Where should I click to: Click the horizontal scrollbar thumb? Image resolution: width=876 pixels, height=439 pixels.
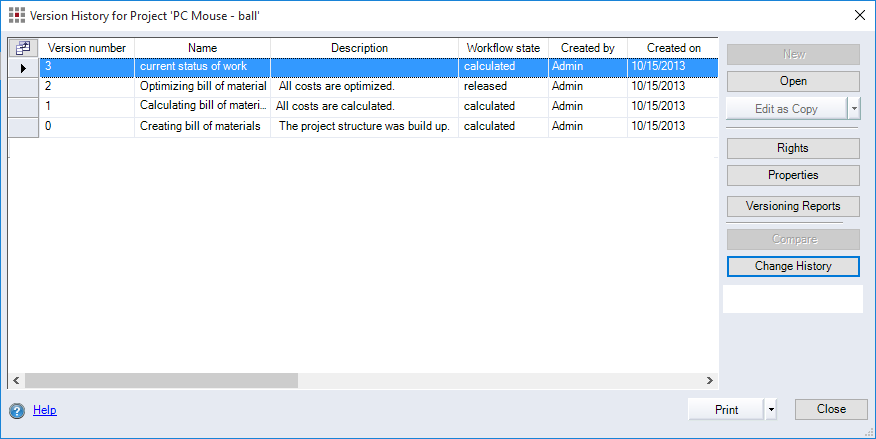(x=161, y=380)
